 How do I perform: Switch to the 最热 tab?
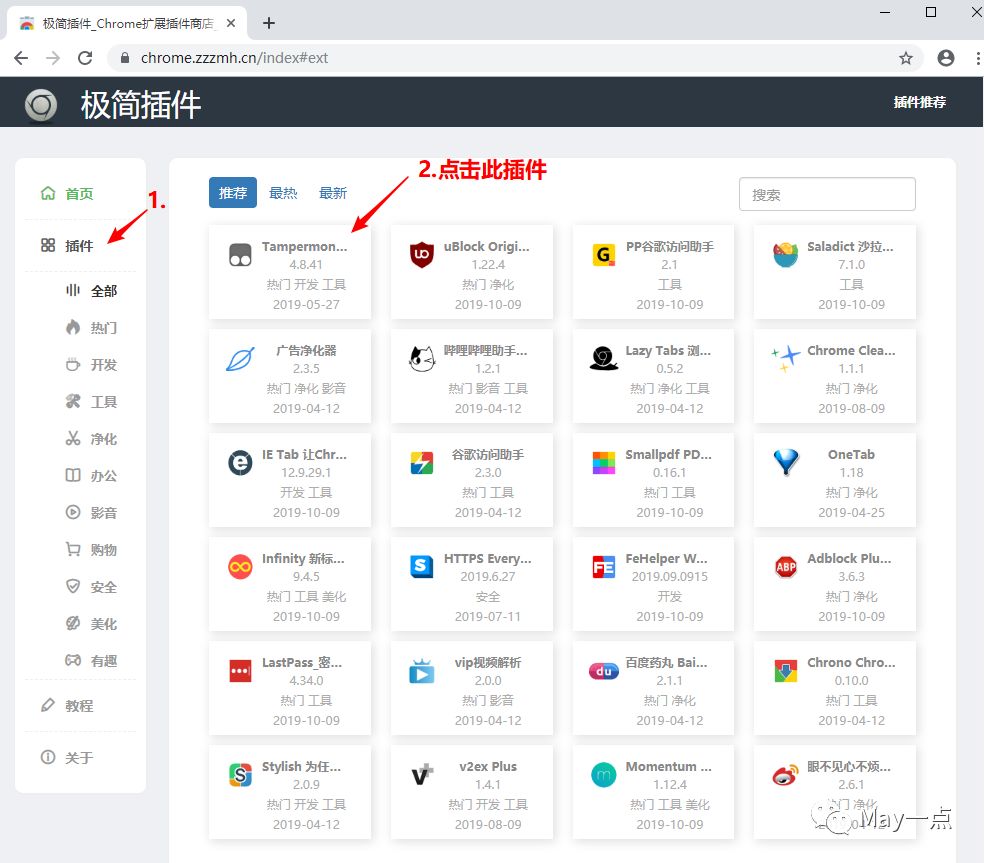[283, 193]
